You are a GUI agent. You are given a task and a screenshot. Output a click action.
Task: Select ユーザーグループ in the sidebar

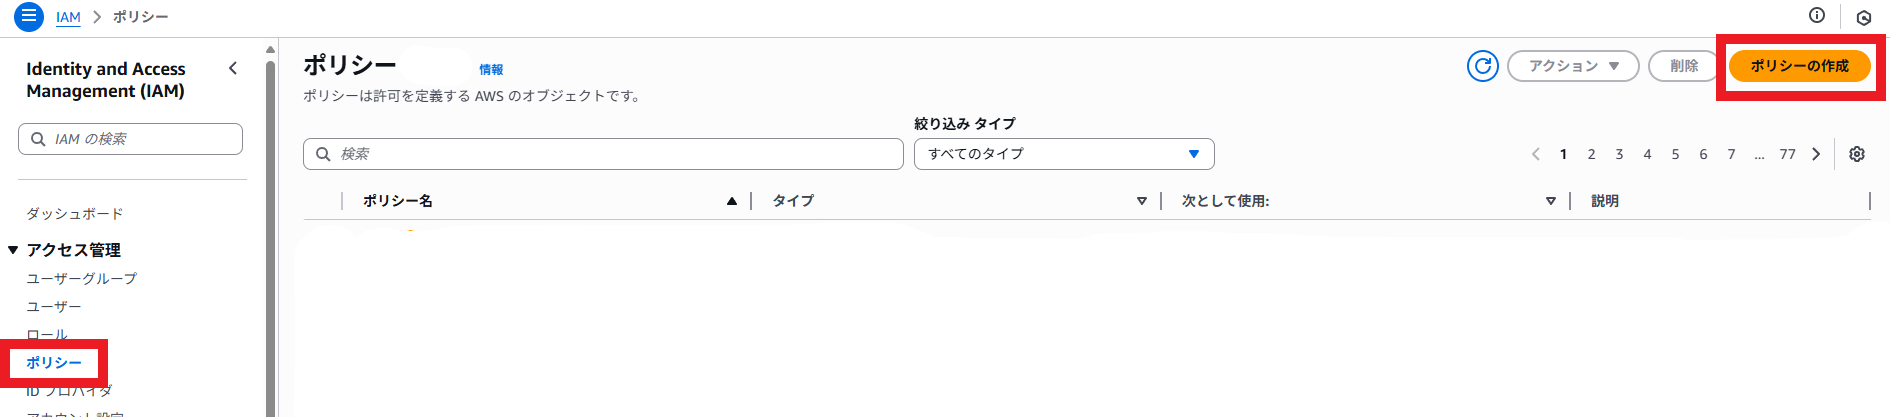pos(81,278)
